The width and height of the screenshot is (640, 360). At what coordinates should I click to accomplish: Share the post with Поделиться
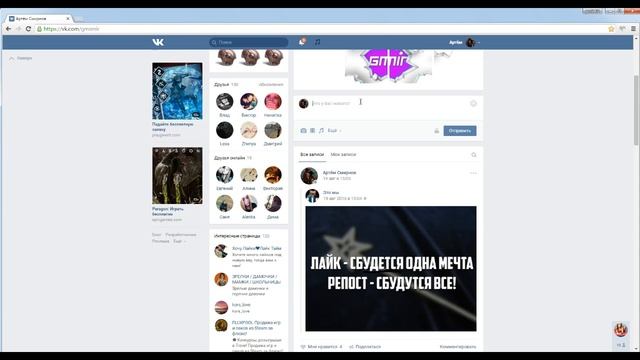click(365, 347)
